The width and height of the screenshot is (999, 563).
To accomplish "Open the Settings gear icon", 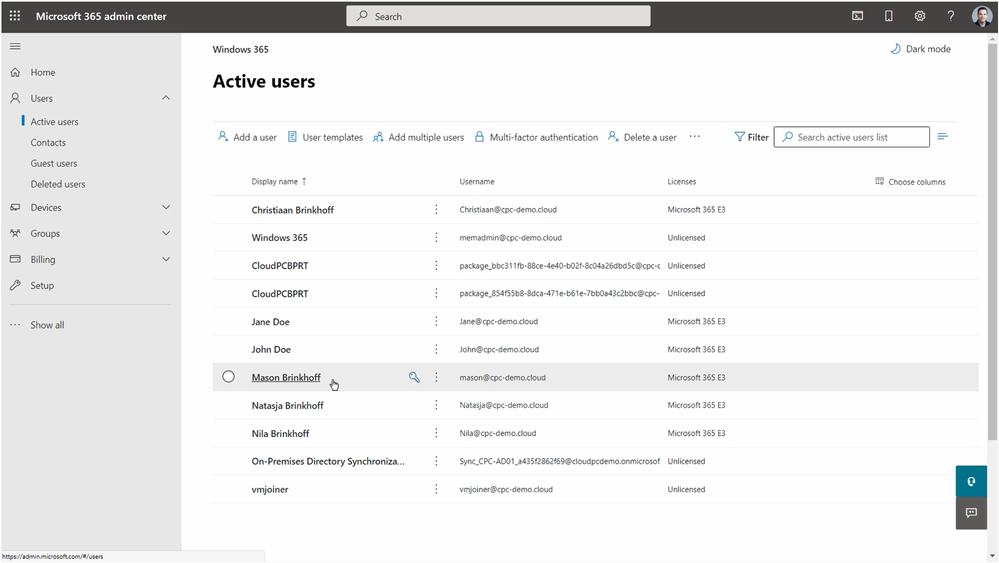I will point(919,16).
